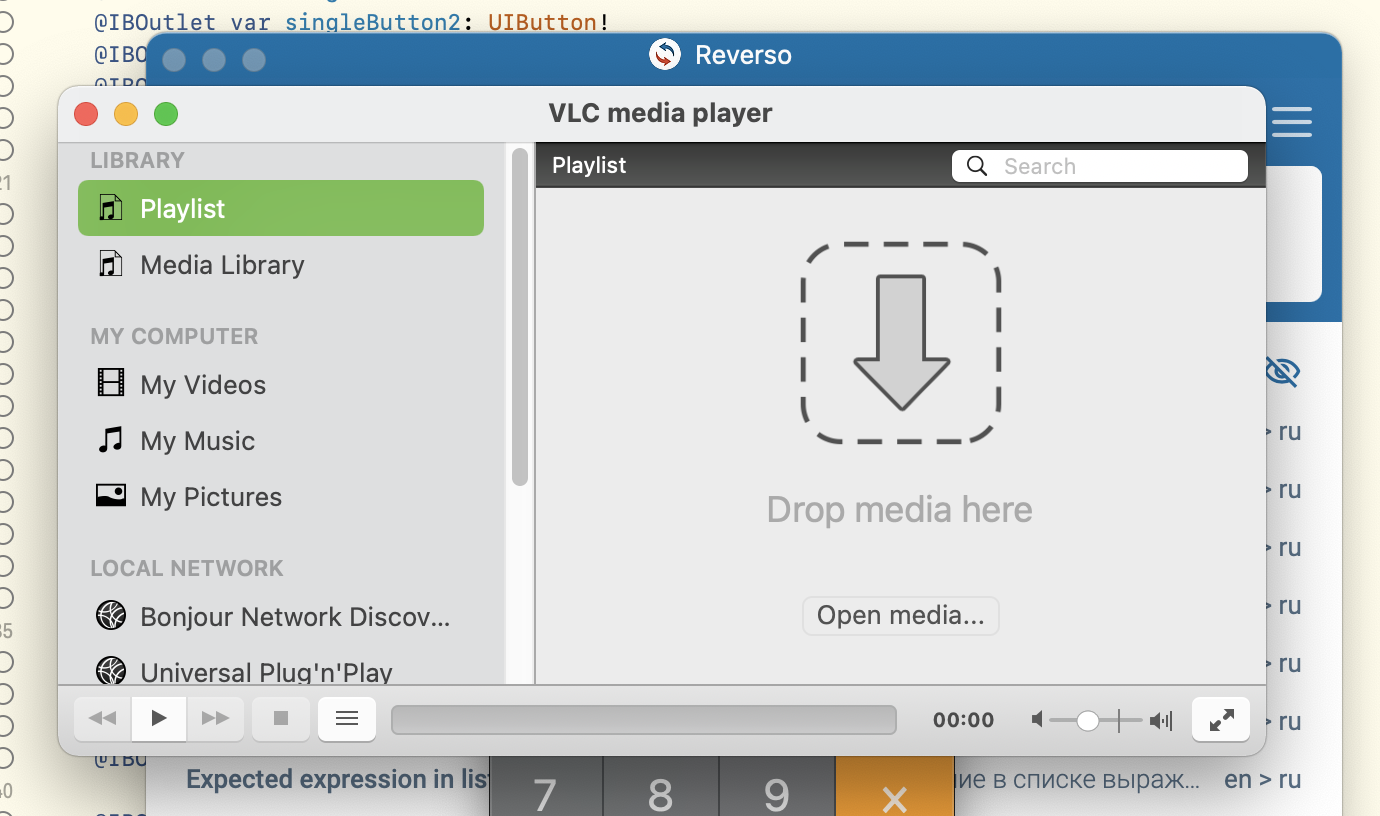
Task: Toggle the playlist view button
Action: 347,718
